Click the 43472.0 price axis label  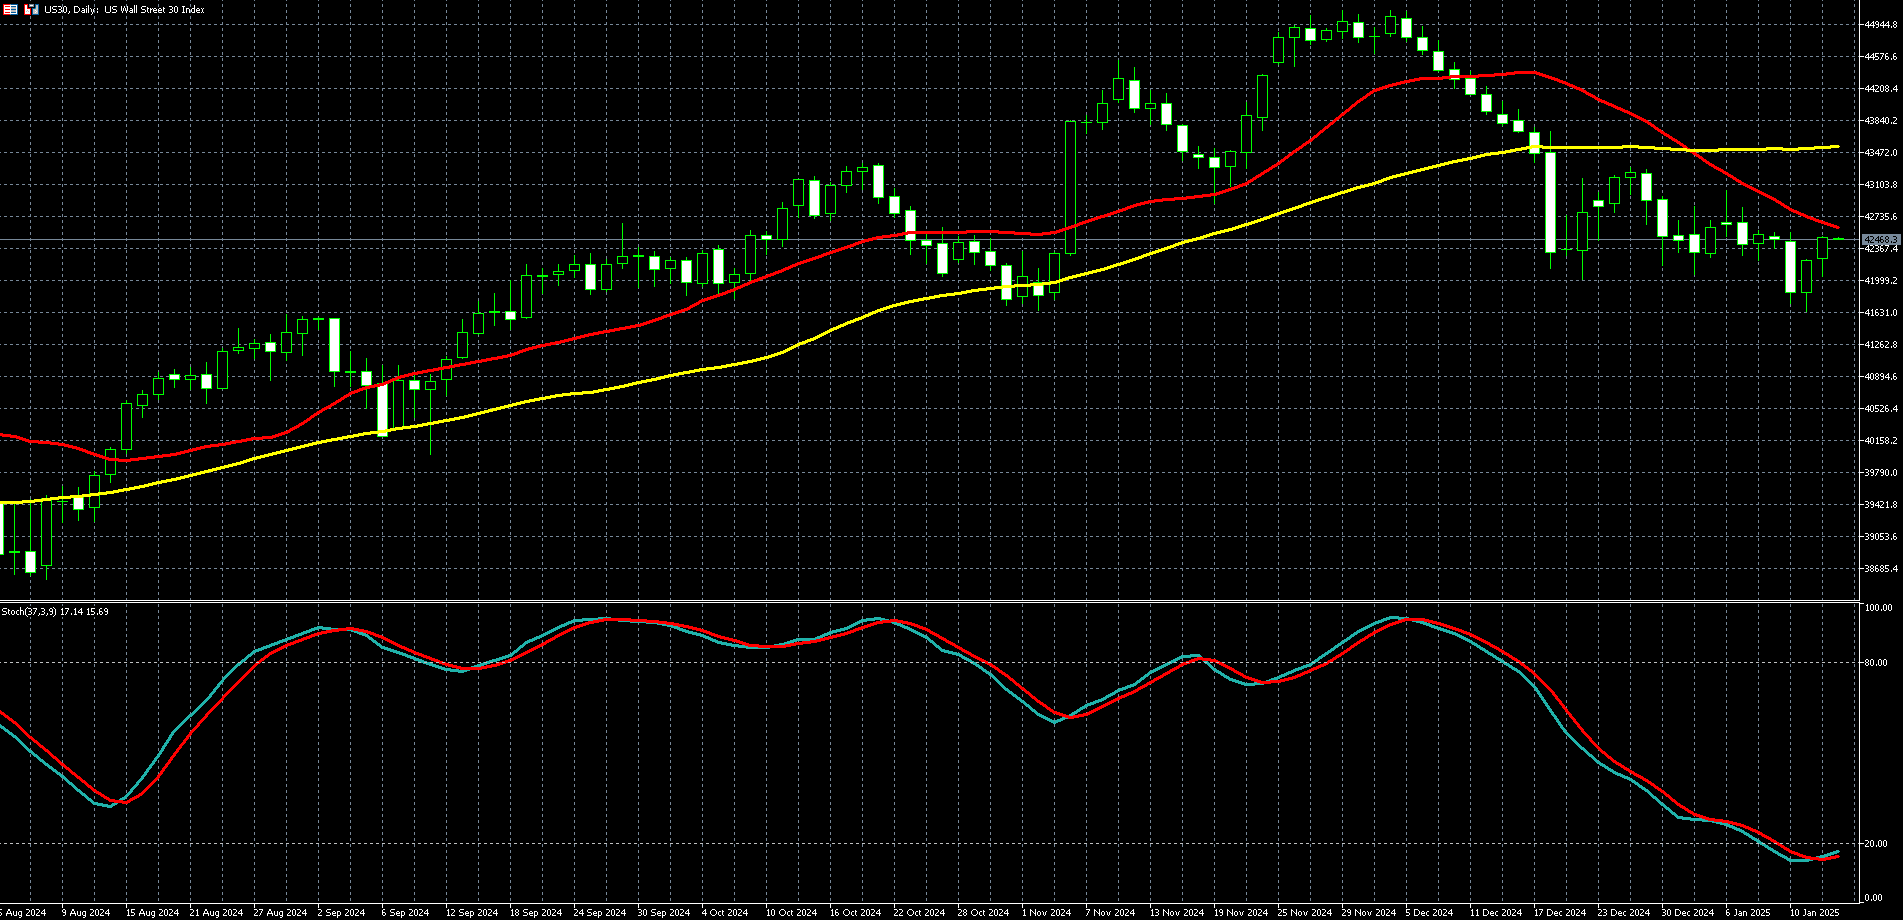1881,153
